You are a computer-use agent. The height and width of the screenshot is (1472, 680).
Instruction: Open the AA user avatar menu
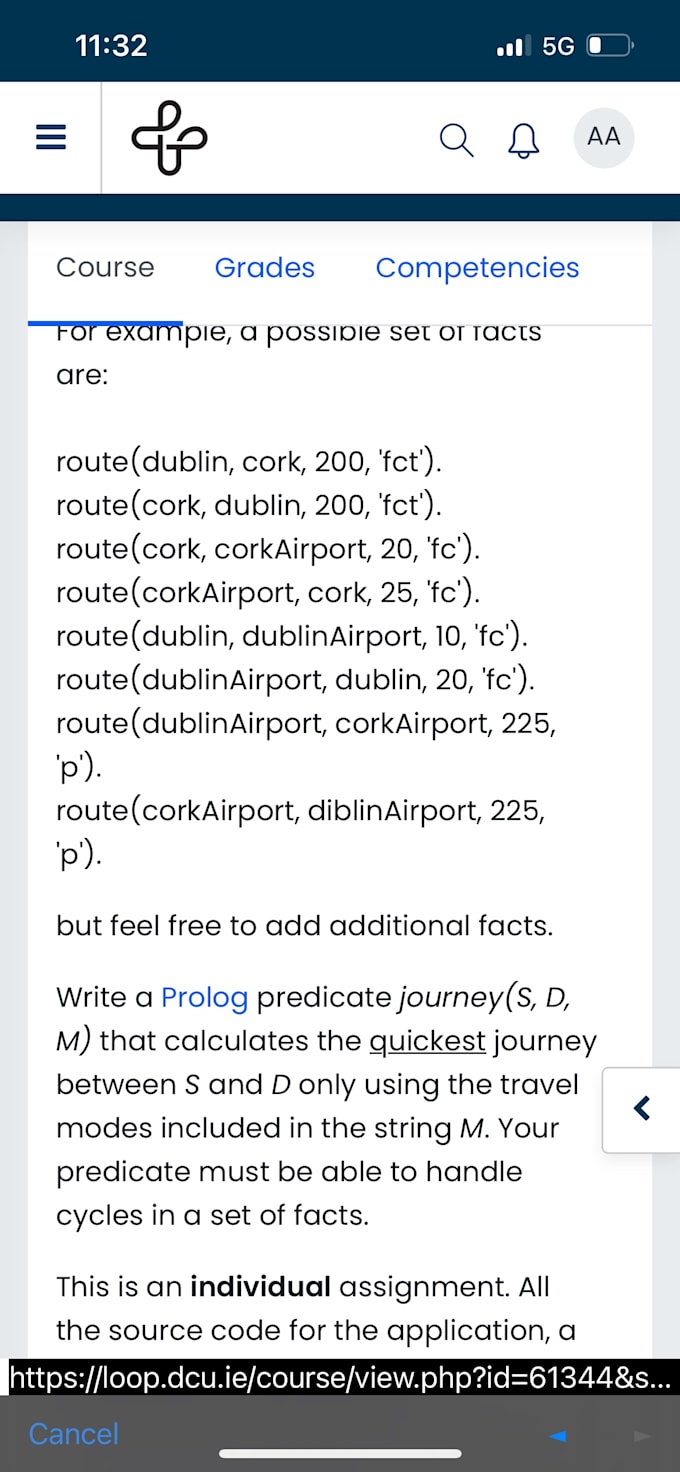[604, 137]
